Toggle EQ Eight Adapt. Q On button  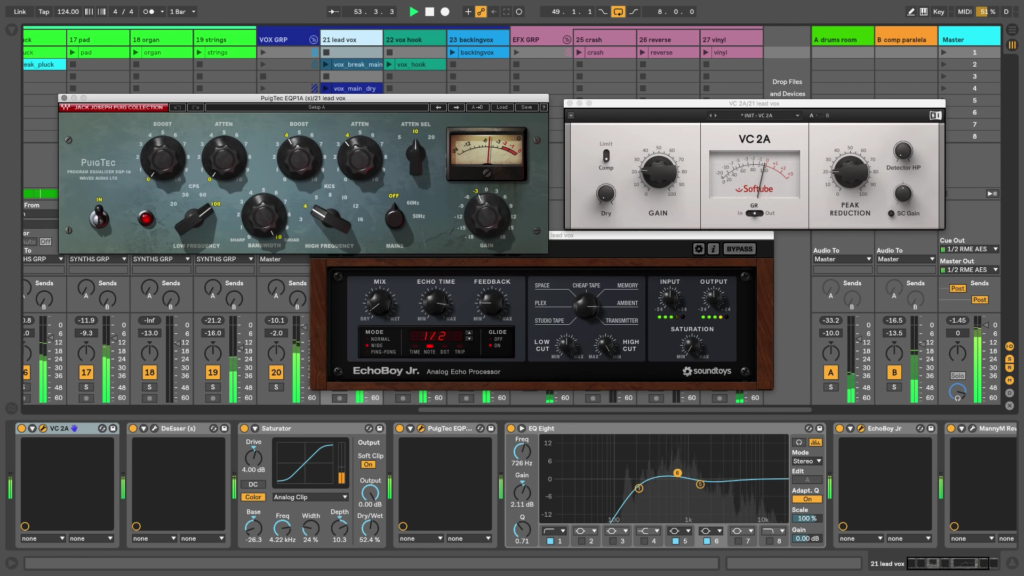pos(807,500)
